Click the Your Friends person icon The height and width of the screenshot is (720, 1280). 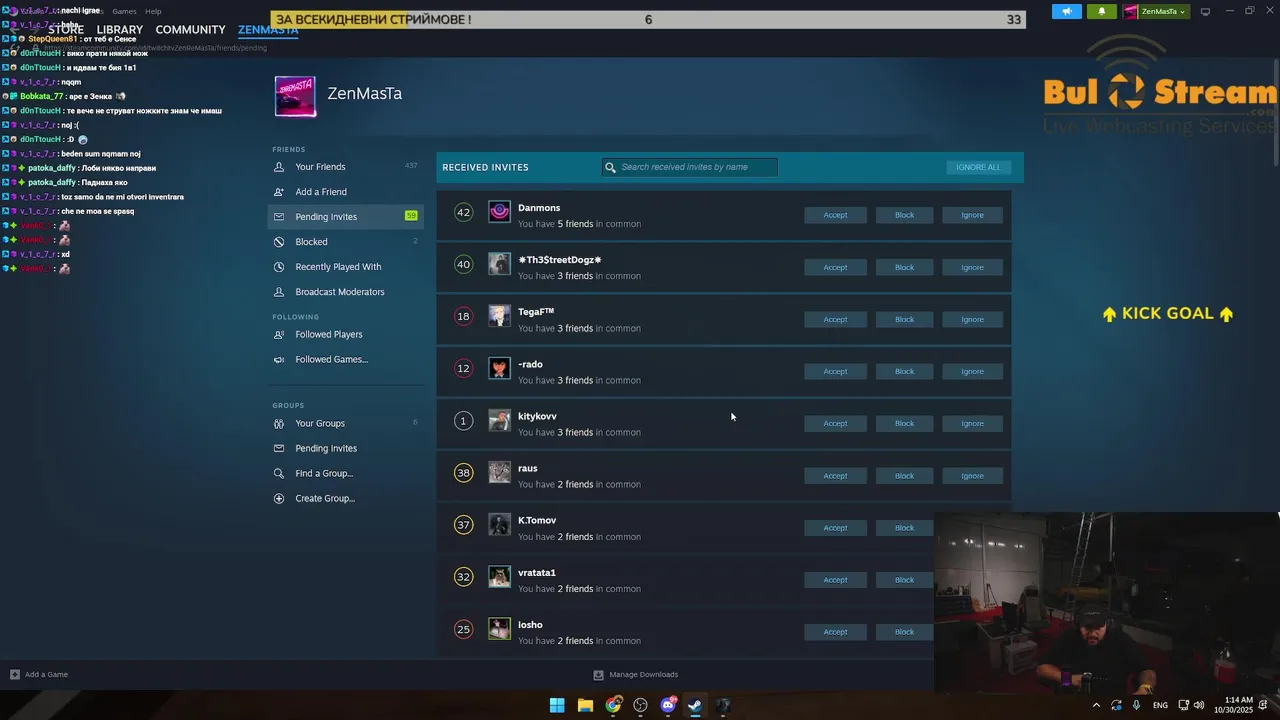point(279,167)
